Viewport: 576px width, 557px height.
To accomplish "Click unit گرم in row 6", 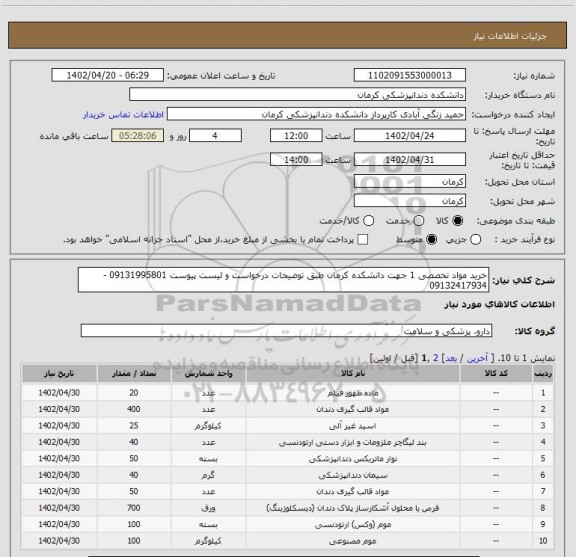I will coord(208,475).
